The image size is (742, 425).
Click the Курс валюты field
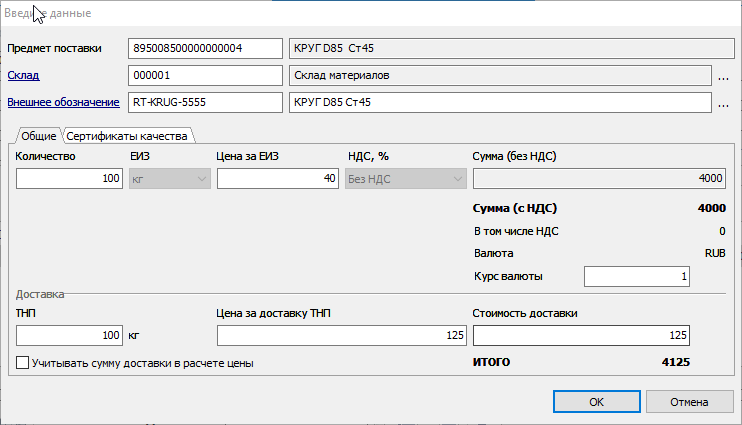pos(636,276)
